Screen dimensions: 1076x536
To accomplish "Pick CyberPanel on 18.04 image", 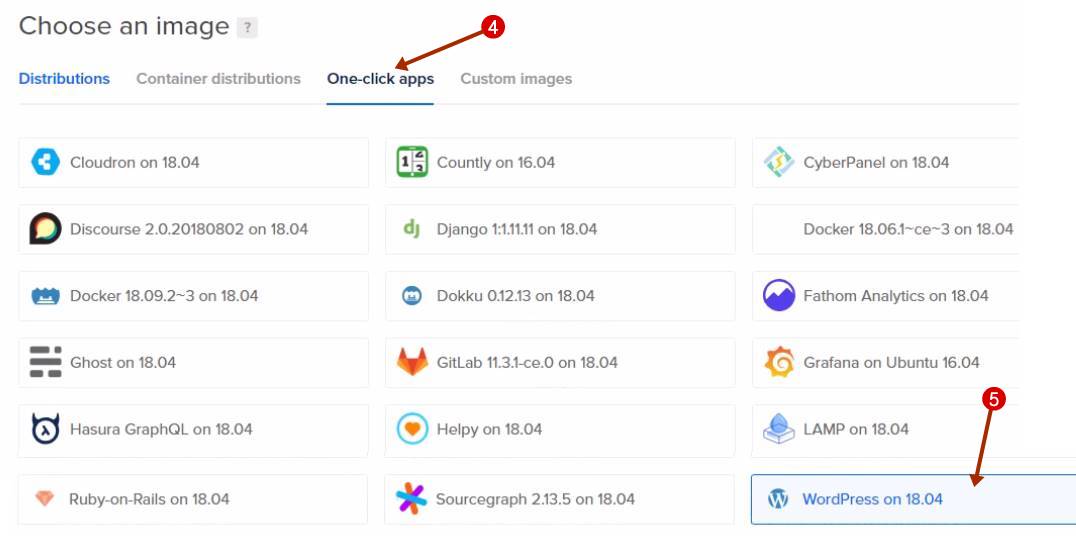I will pos(885,163).
